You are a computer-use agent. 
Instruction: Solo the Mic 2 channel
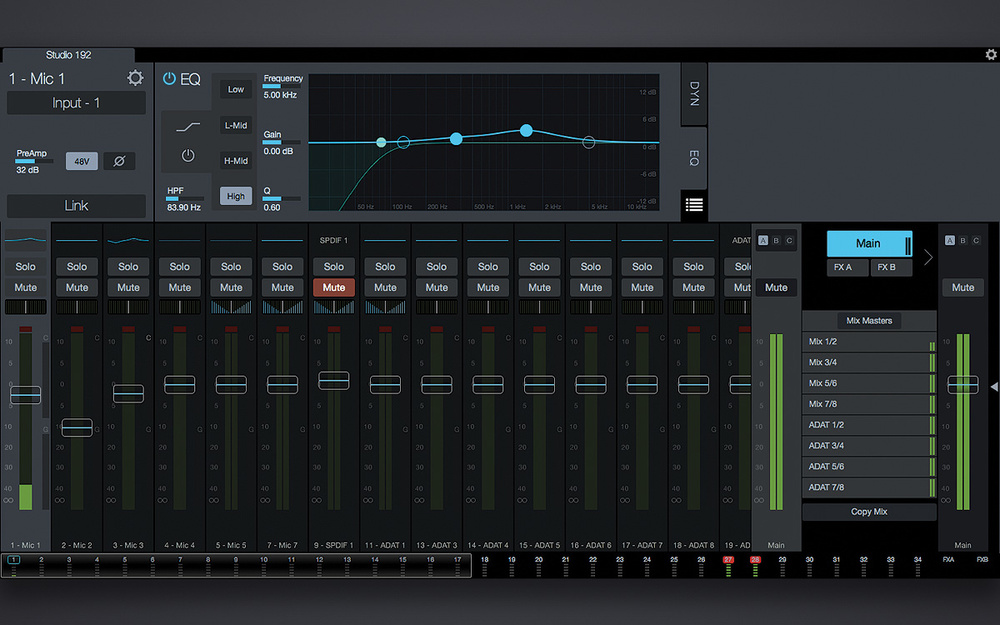click(77, 267)
